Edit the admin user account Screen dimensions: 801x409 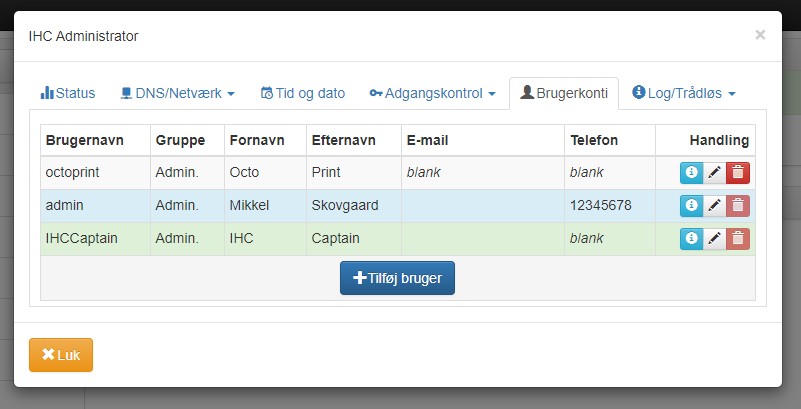pos(714,206)
